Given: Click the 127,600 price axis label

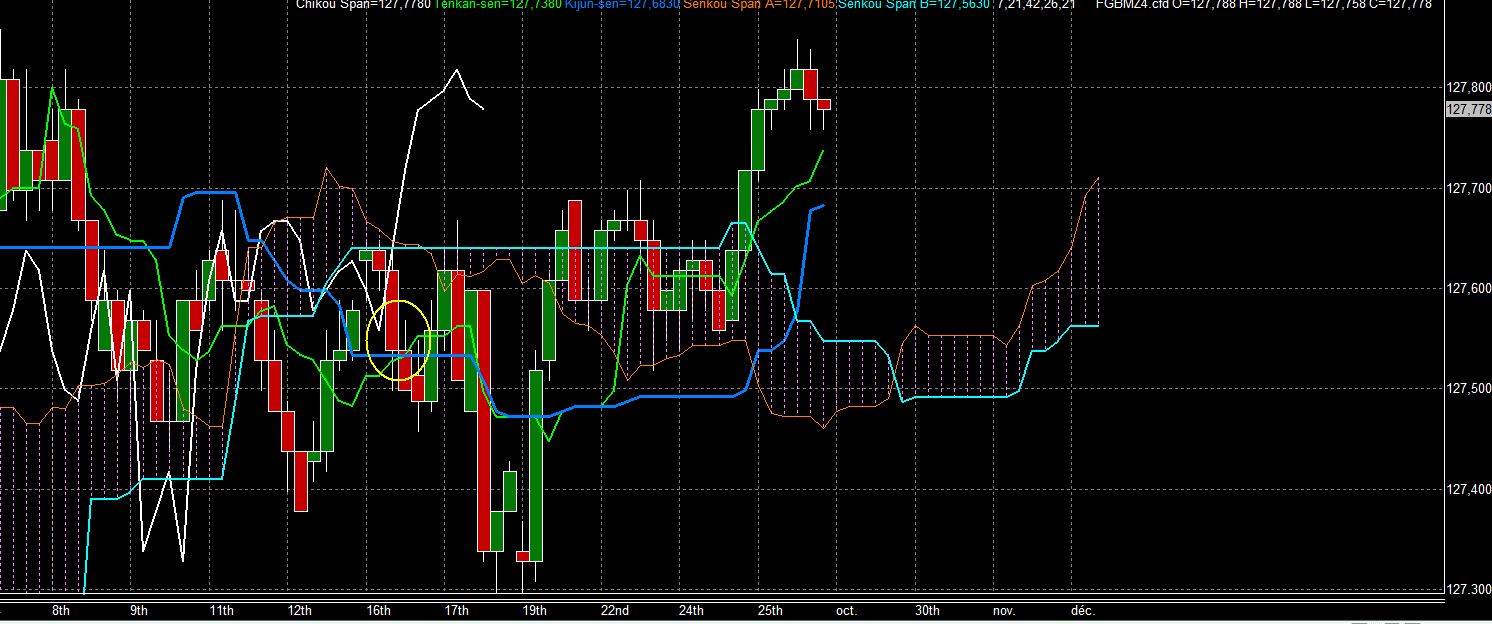Looking at the screenshot, I should (1467, 288).
